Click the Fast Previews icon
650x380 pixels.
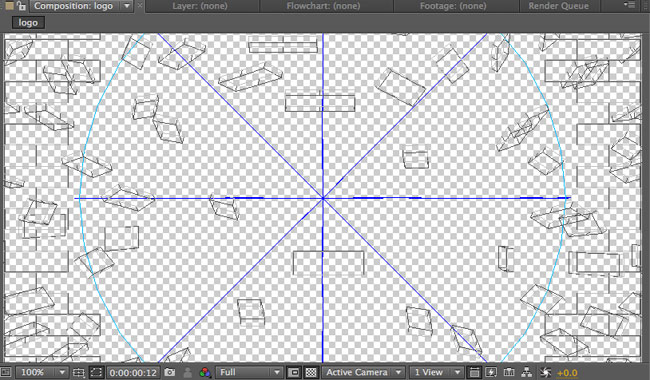click(491, 372)
